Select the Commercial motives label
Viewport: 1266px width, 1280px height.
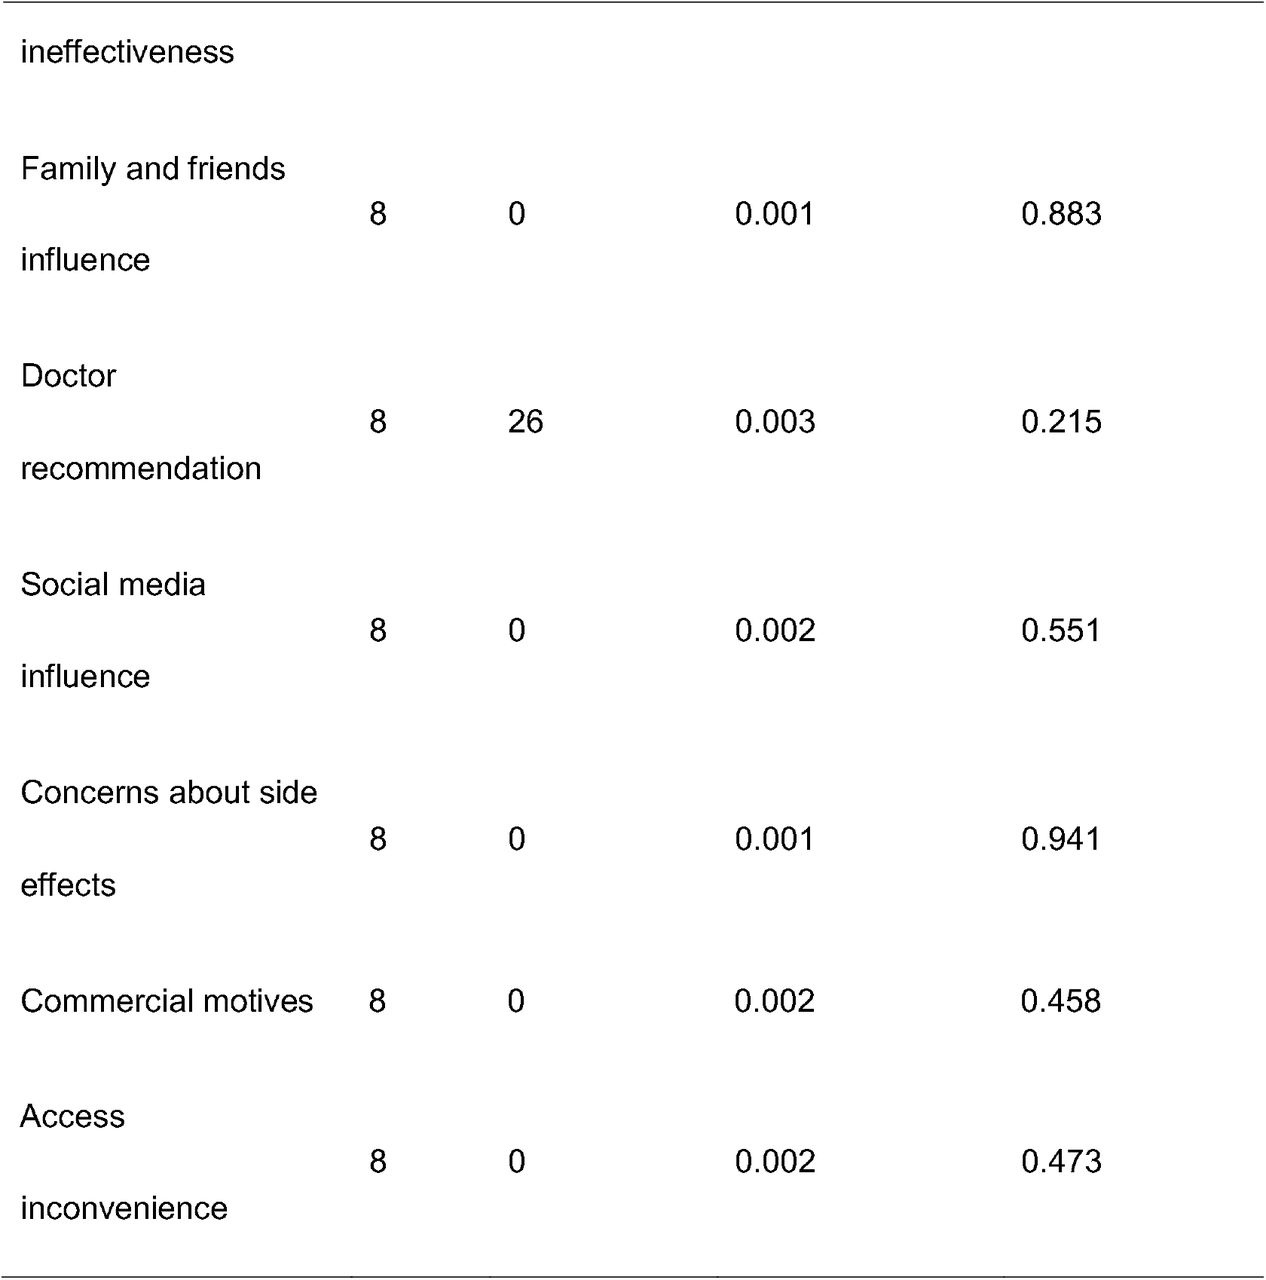coord(167,1001)
